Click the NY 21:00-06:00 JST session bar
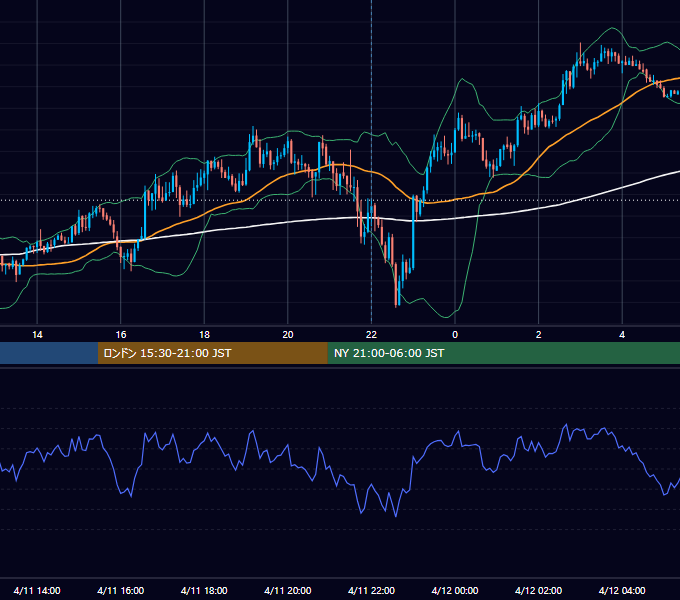The height and width of the screenshot is (600, 680). click(503, 353)
